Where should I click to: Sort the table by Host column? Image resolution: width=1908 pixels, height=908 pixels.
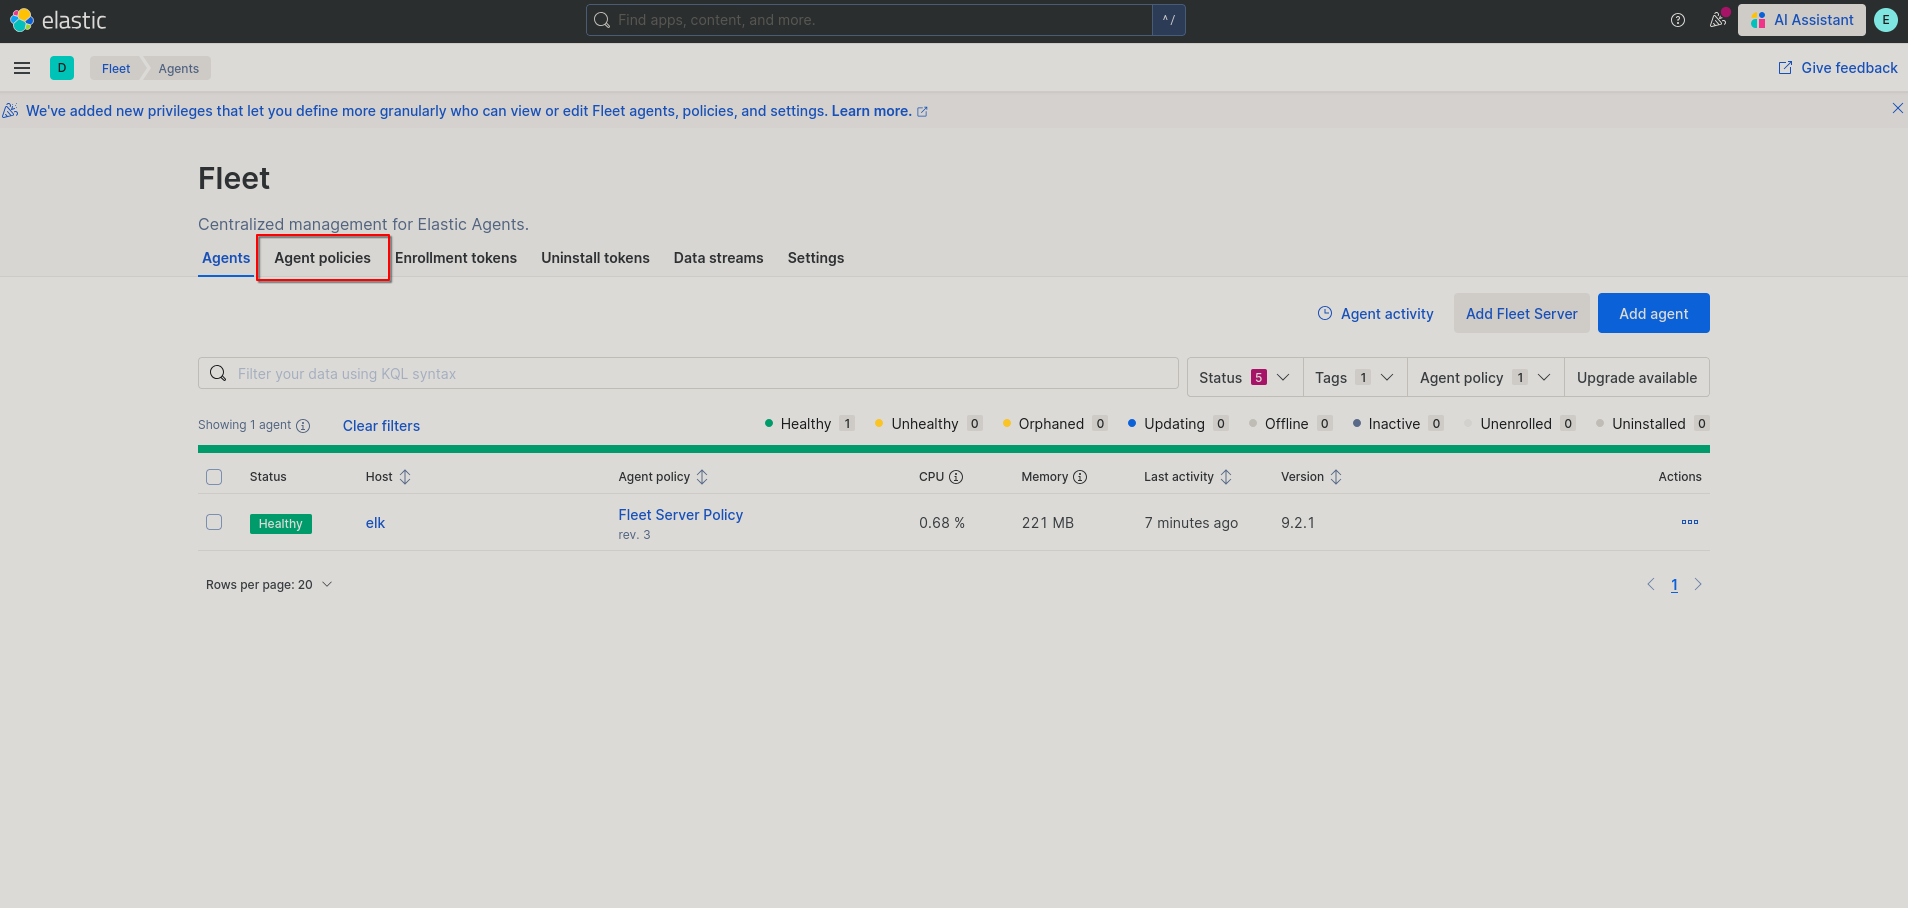tap(388, 477)
